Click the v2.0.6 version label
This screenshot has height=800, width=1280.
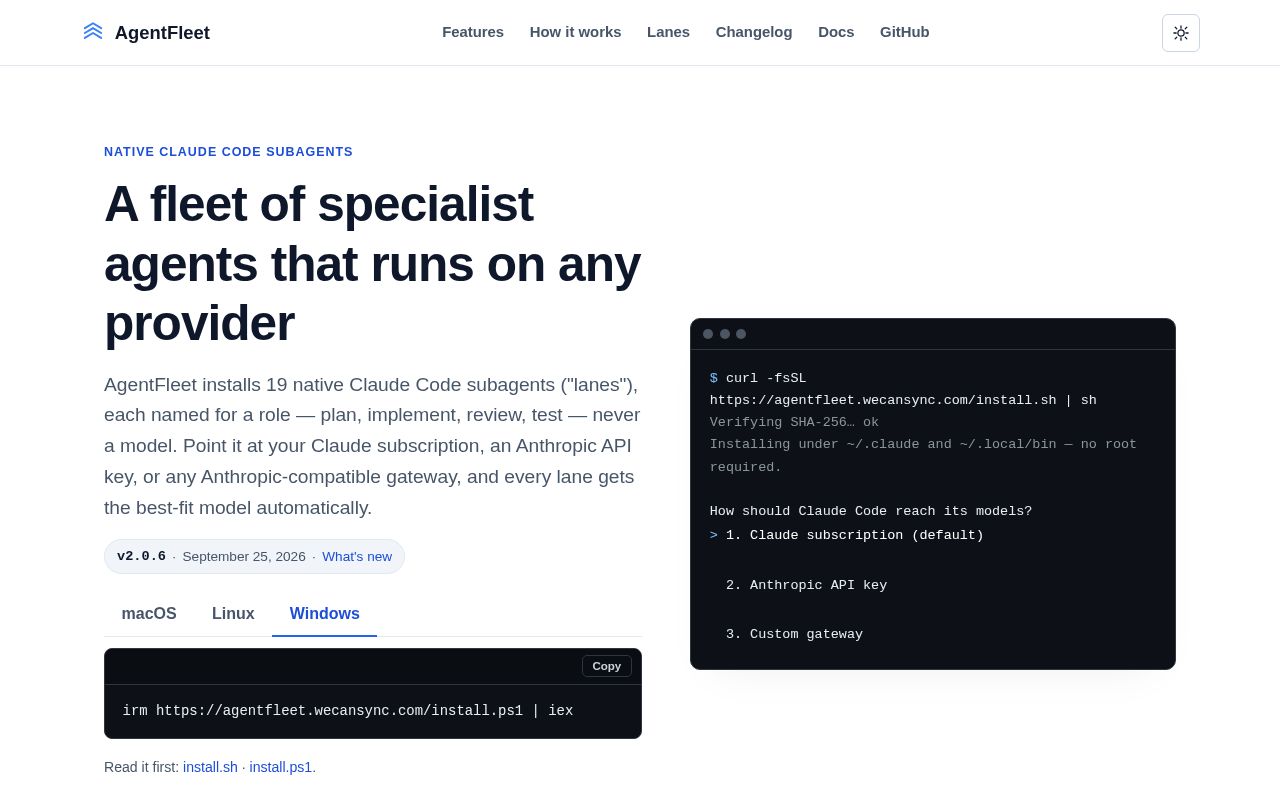[141, 557]
